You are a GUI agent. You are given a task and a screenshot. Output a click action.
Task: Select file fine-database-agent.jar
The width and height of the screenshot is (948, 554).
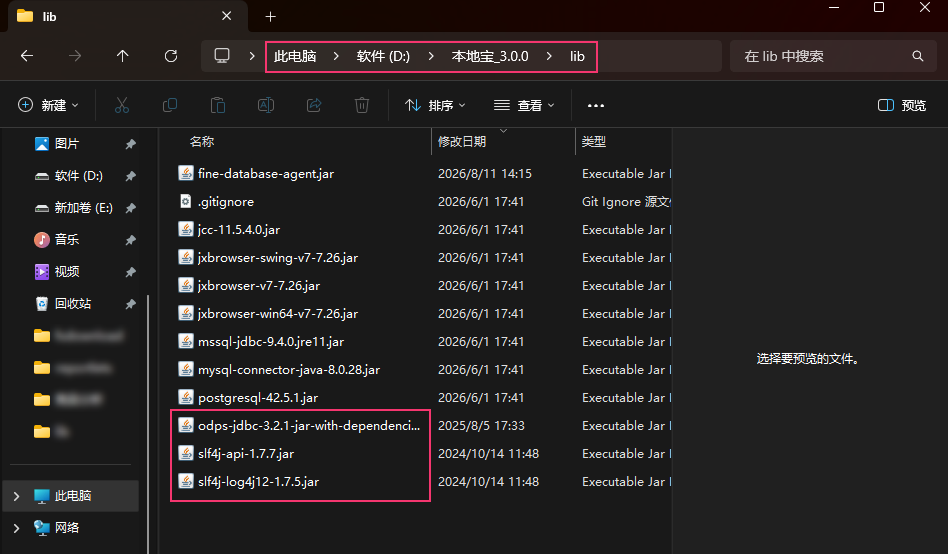(x=266, y=174)
